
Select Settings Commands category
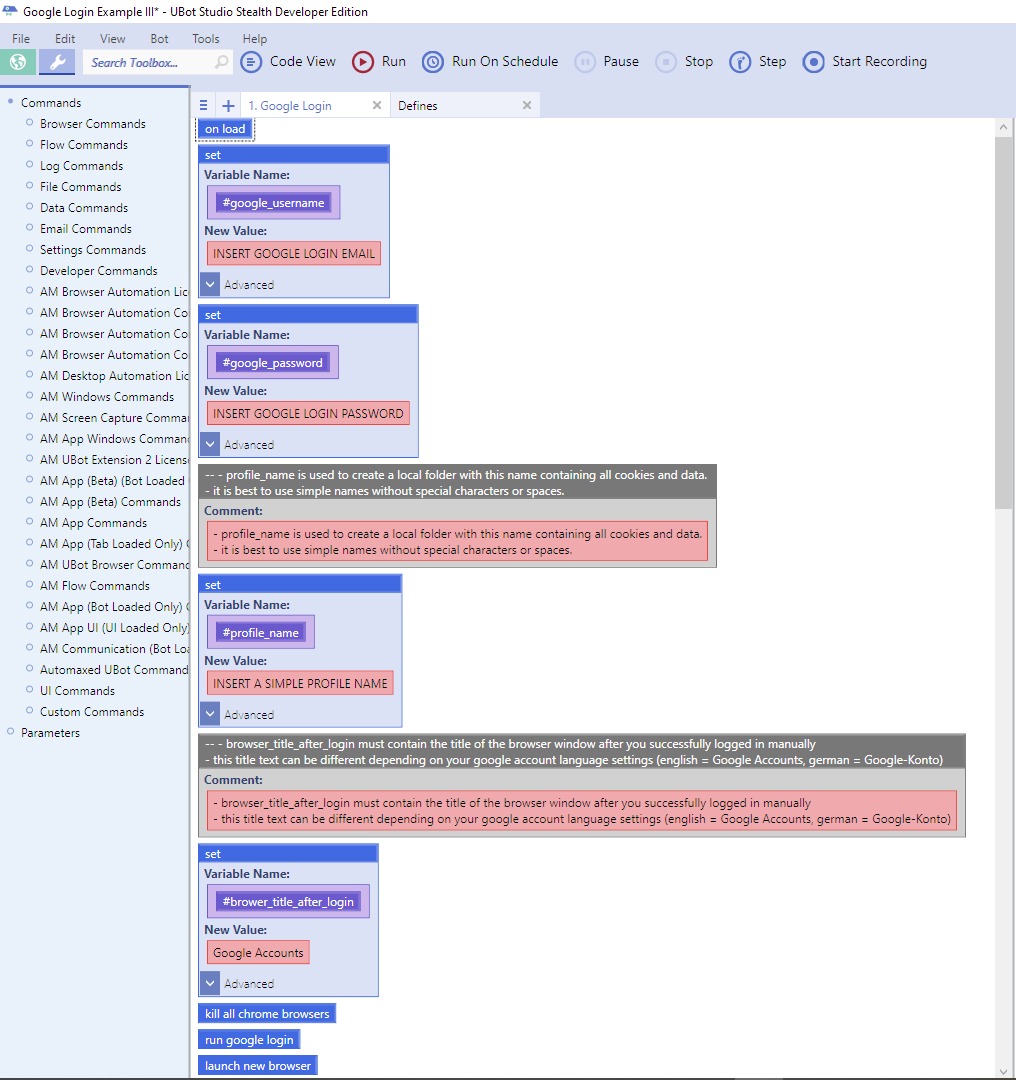[x=92, y=250]
